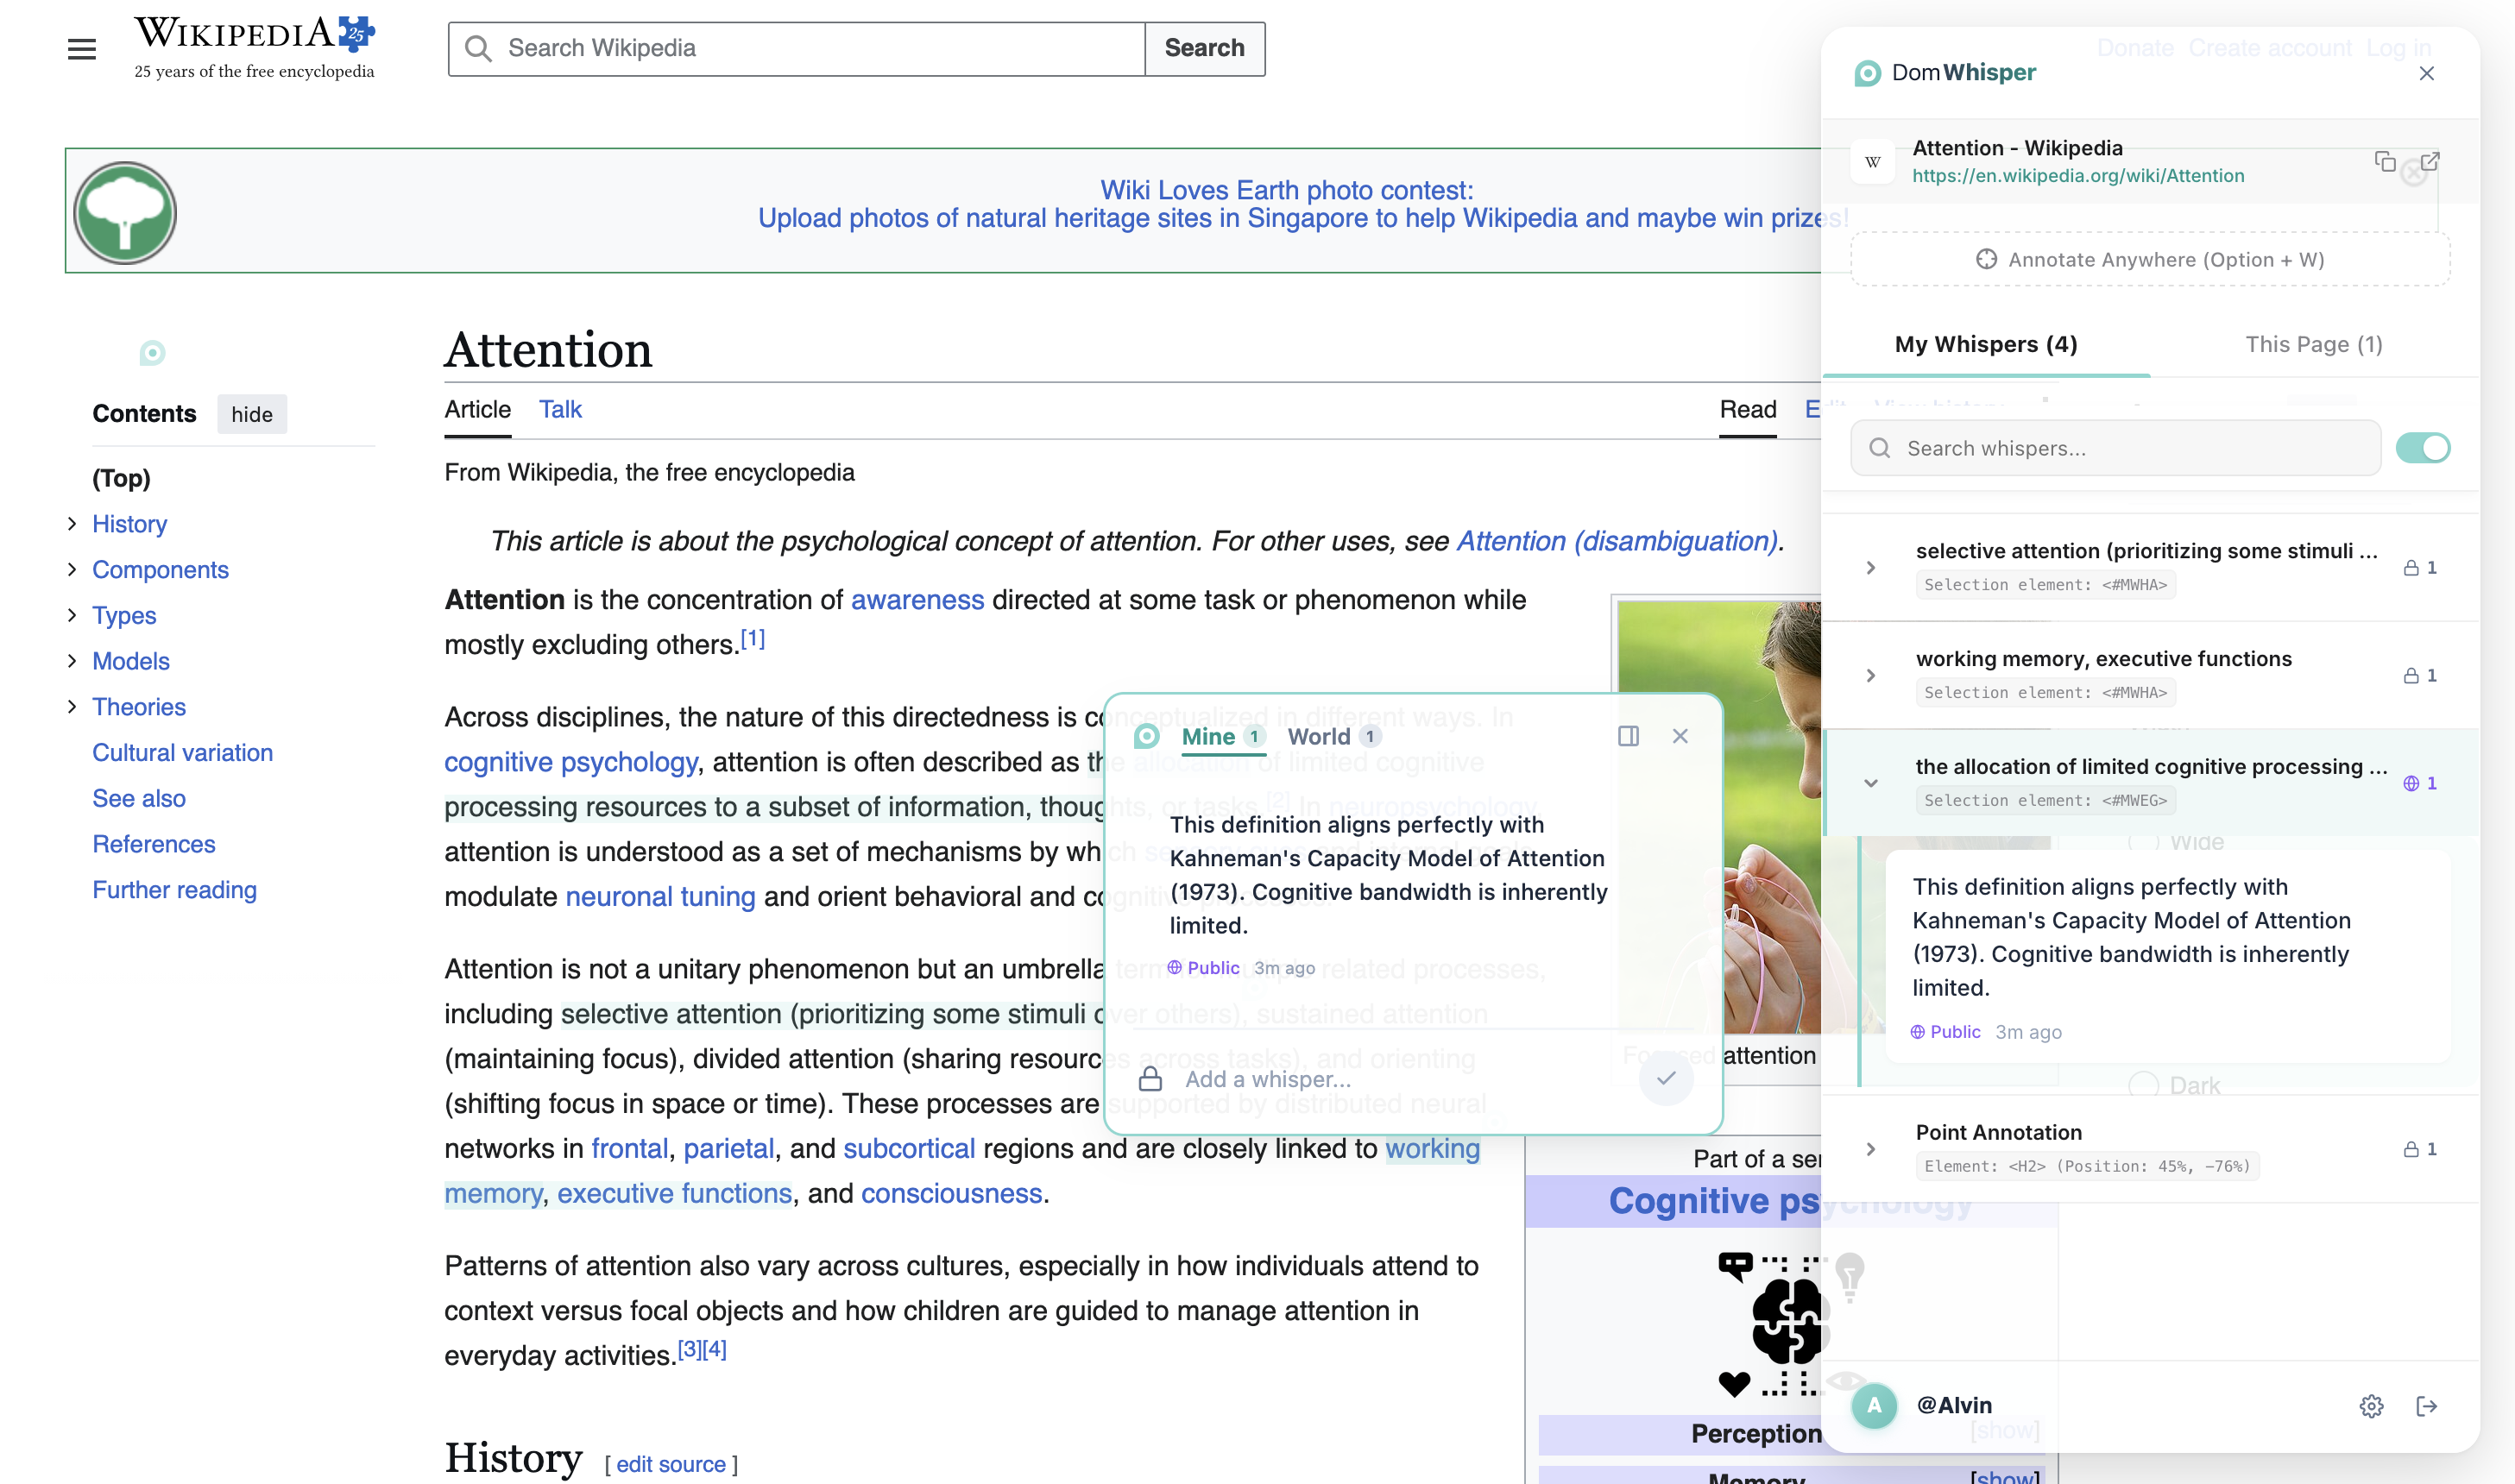Close the whisper popup
The width and height of the screenshot is (2515, 1484).
pos(1680,736)
